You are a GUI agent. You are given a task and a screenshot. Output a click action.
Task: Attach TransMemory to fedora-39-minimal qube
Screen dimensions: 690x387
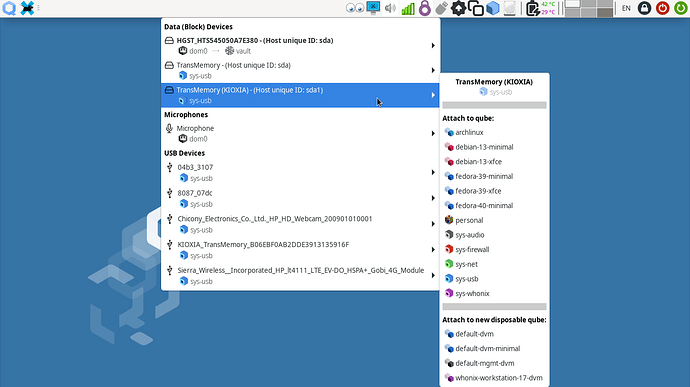point(494,176)
